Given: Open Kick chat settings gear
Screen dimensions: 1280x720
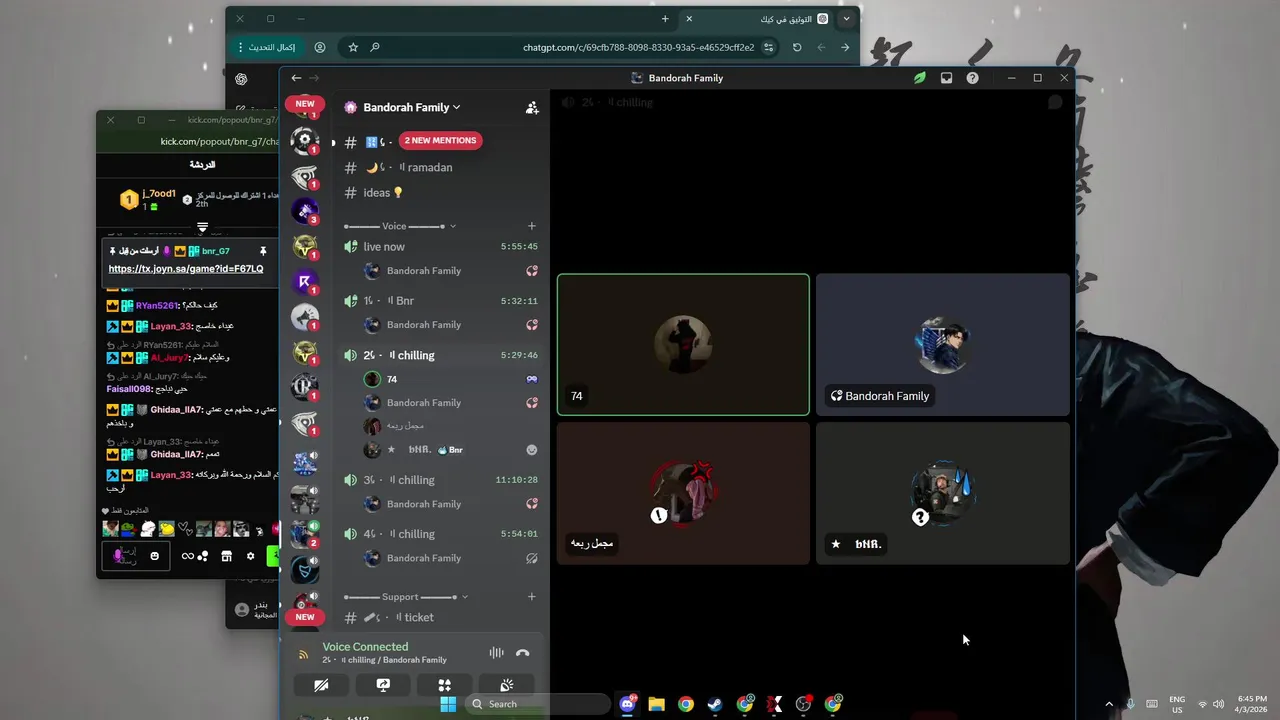Looking at the screenshot, I should pyautogui.click(x=250, y=556).
